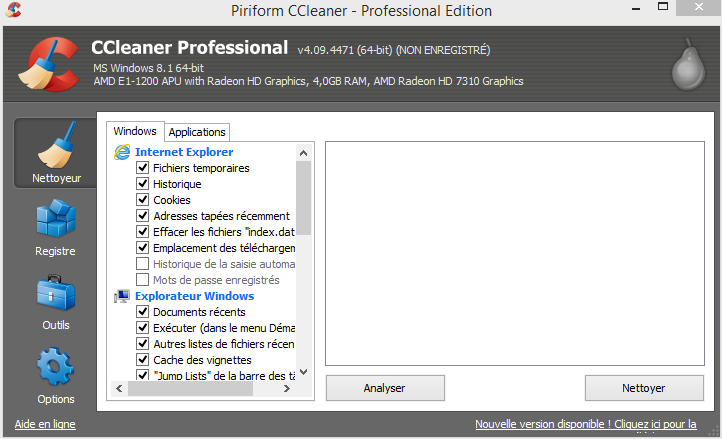
Task: Toggle Emplacement des téléchargements checkbox
Action: pyautogui.click(x=142, y=248)
